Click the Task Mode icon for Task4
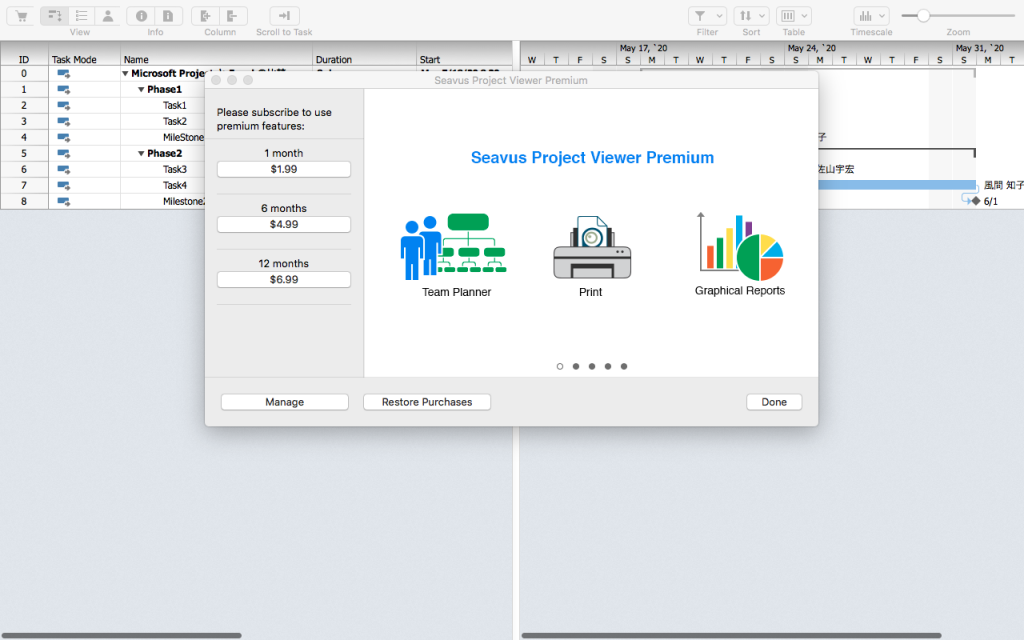 pos(63,185)
